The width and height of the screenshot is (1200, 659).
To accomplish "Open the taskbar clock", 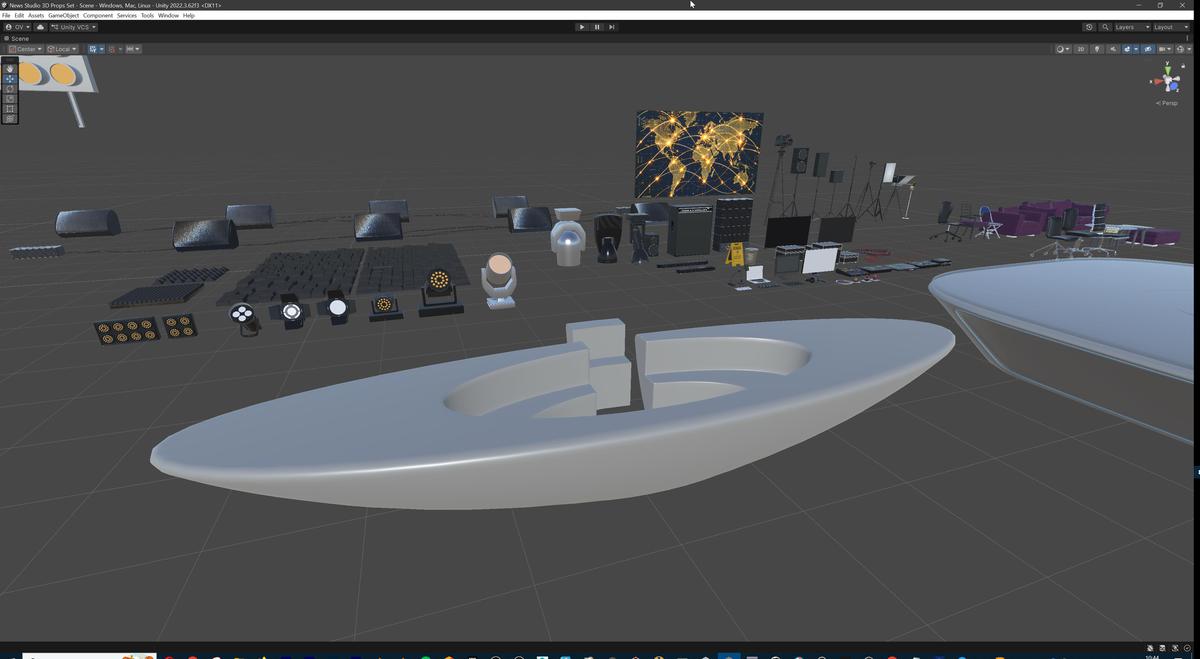I will coord(1154,655).
